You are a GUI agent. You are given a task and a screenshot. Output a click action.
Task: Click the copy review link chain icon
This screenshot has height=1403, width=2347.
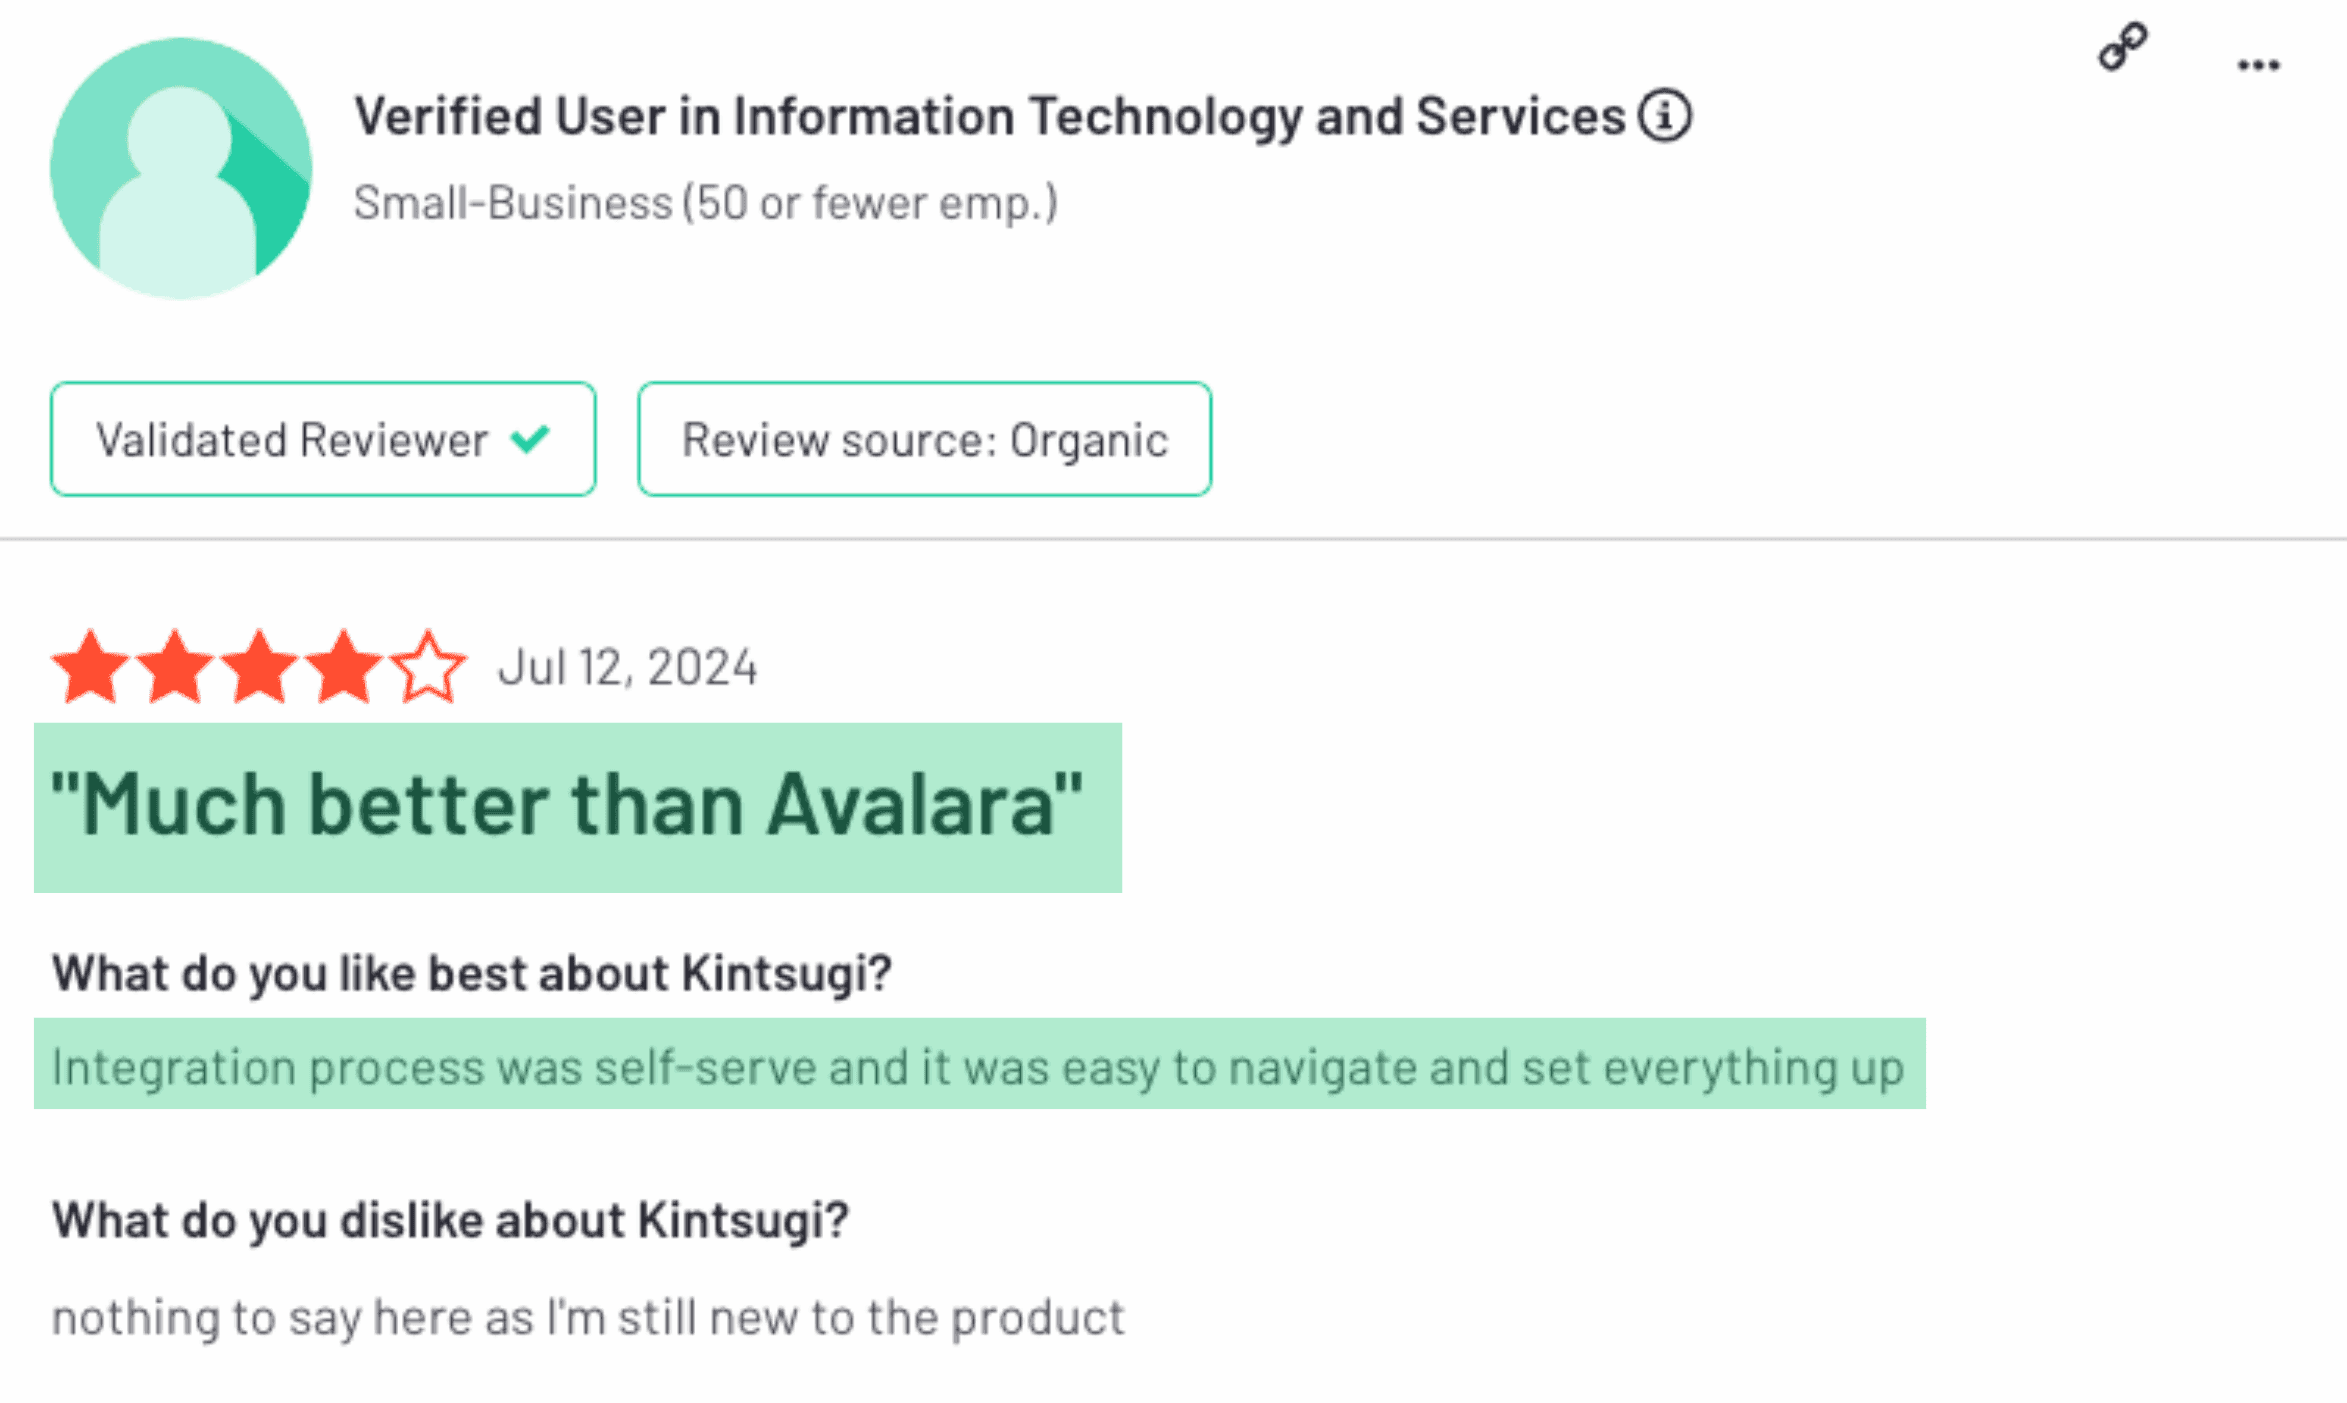click(2122, 47)
